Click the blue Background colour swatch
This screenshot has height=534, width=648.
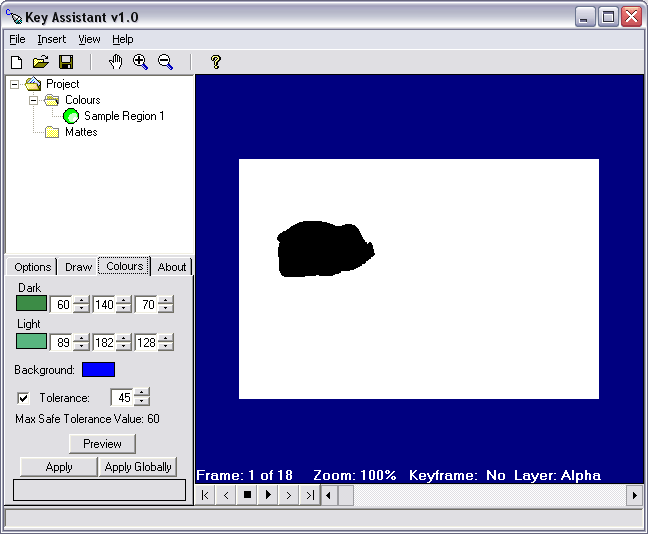click(98, 370)
